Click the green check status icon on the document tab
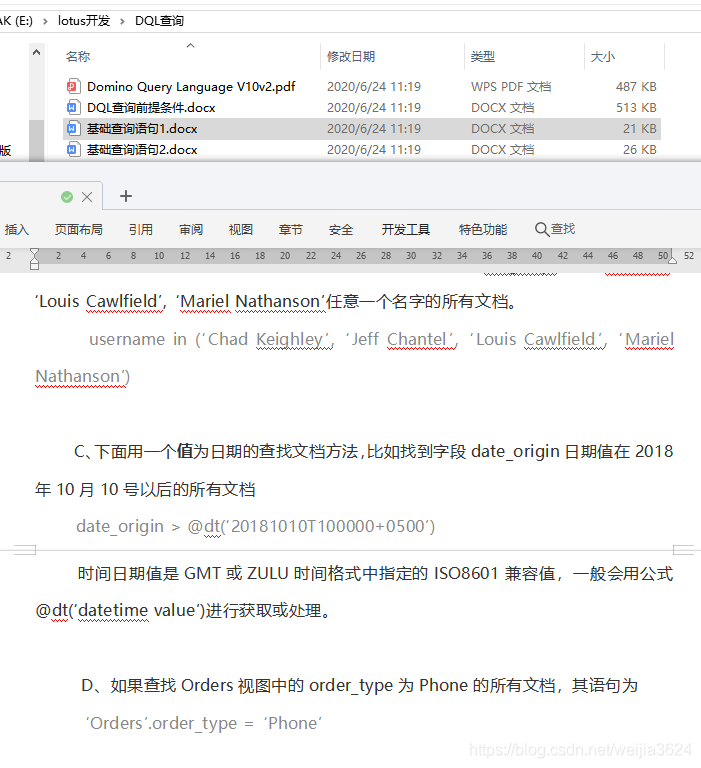 pyautogui.click(x=67, y=197)
